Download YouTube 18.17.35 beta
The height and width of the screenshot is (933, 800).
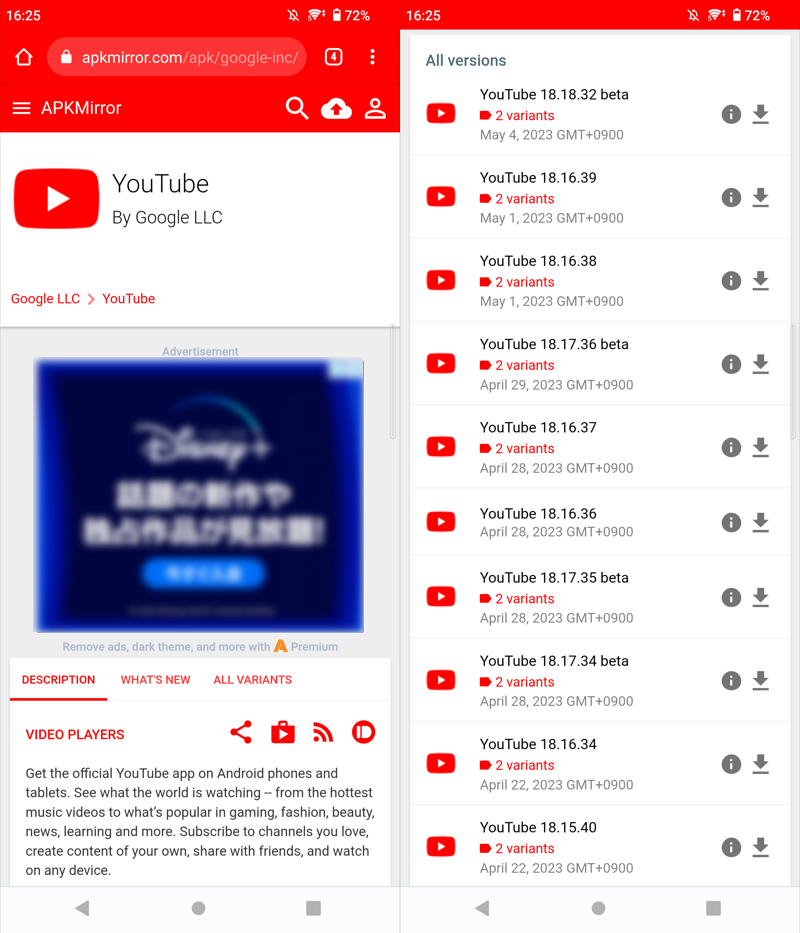pos(761,597)
